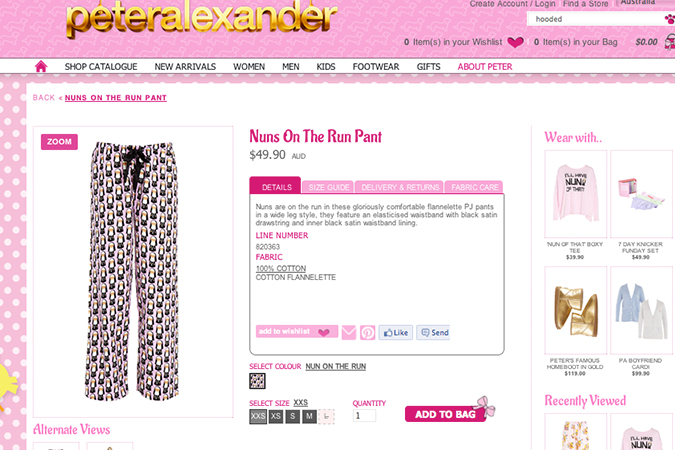Click the ZOOM badge on product image
675x450 pixels.
point(59,142)
